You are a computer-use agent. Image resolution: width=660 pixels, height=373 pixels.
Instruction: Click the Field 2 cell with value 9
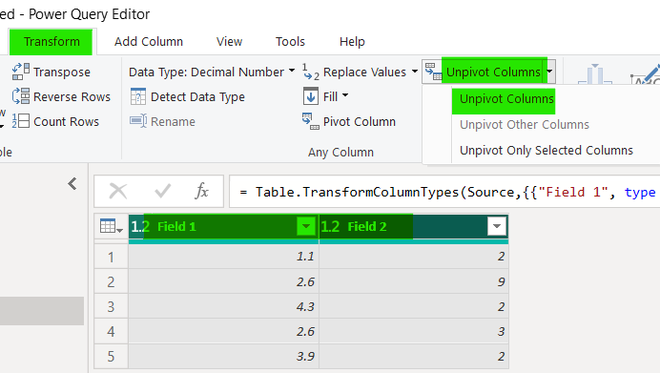(414, 282)
